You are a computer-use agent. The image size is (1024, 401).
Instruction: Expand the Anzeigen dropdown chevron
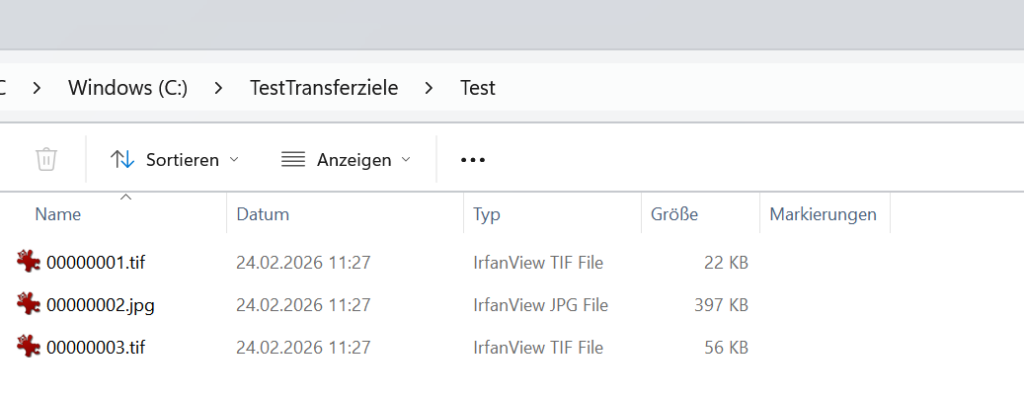pos(406,159)
